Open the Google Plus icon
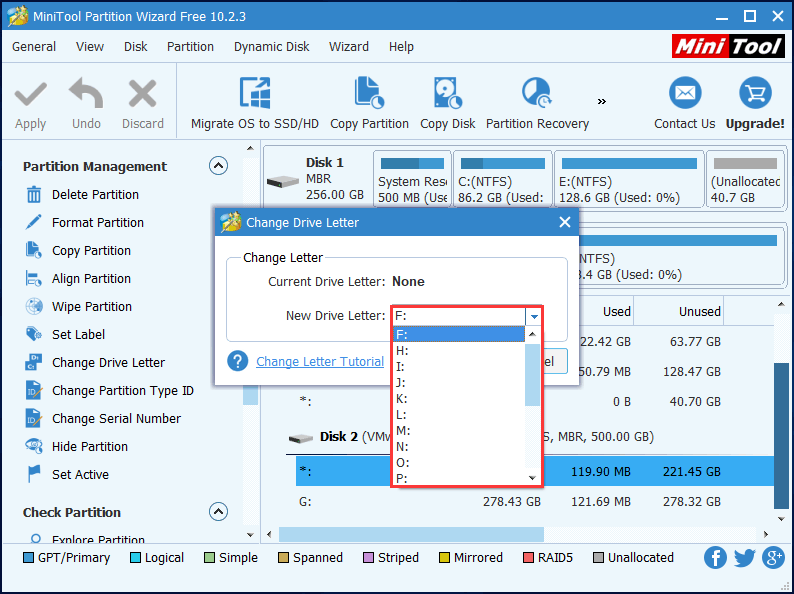The height and width of the screenshot is (594, 794). pyautogui.click(x=774, y=558)
